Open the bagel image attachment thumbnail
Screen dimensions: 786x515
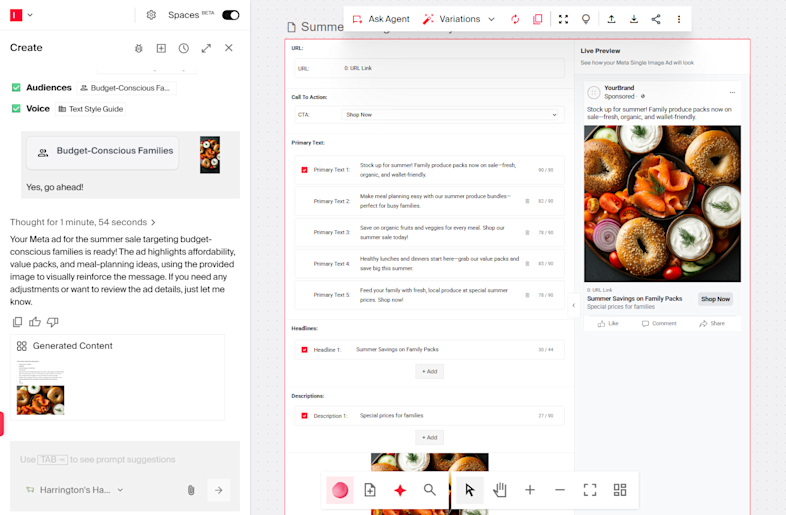[210, 155]
